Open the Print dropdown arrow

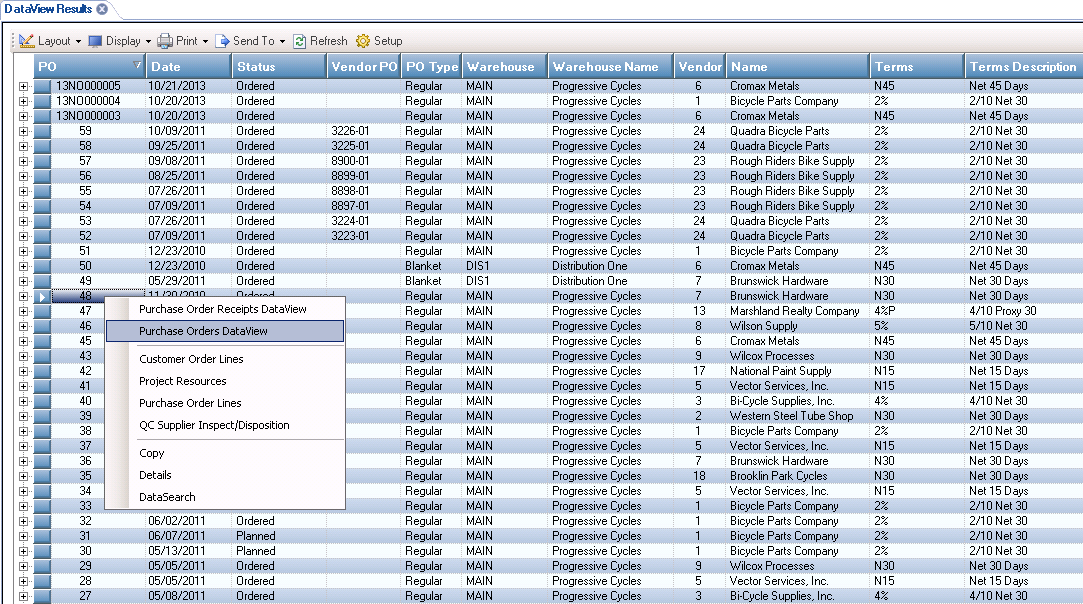click(205, 41)
